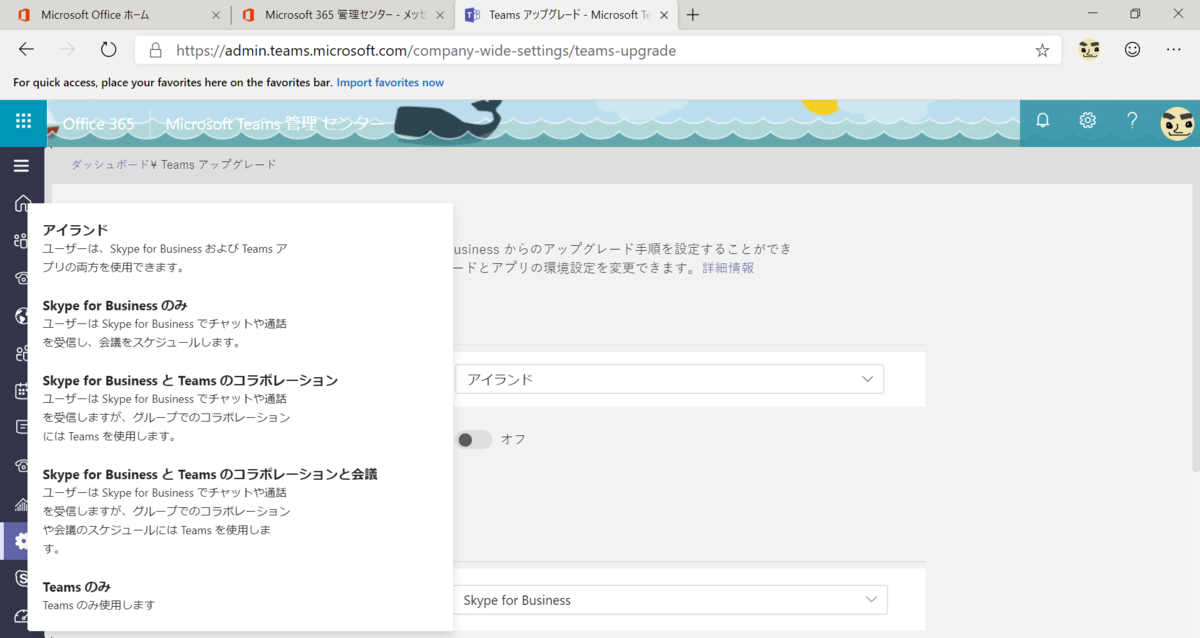The image size is (1200, 638).
Task: Open notifications bell in Teams header
Action: tap(1043, 121)
